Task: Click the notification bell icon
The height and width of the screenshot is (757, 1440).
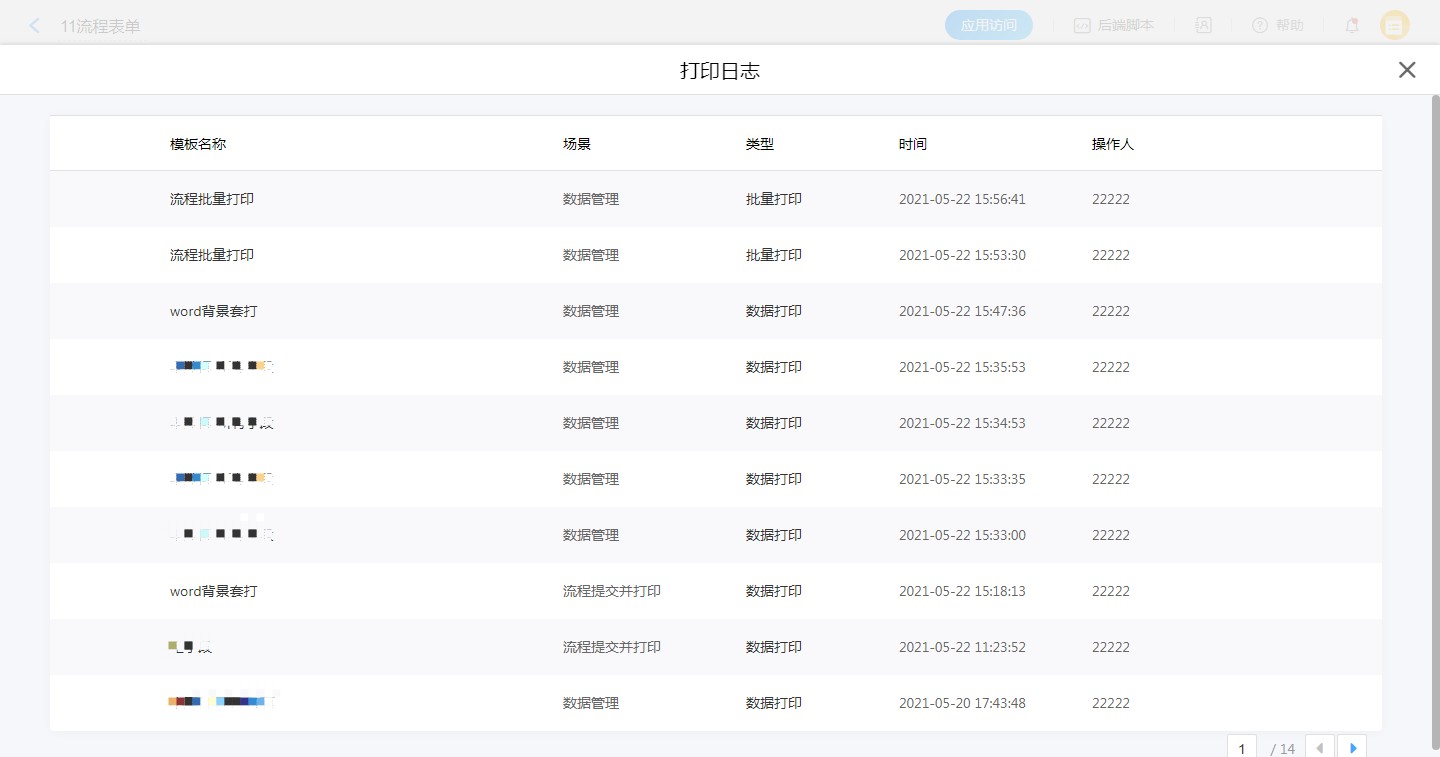Action: tap(1352, 26)
